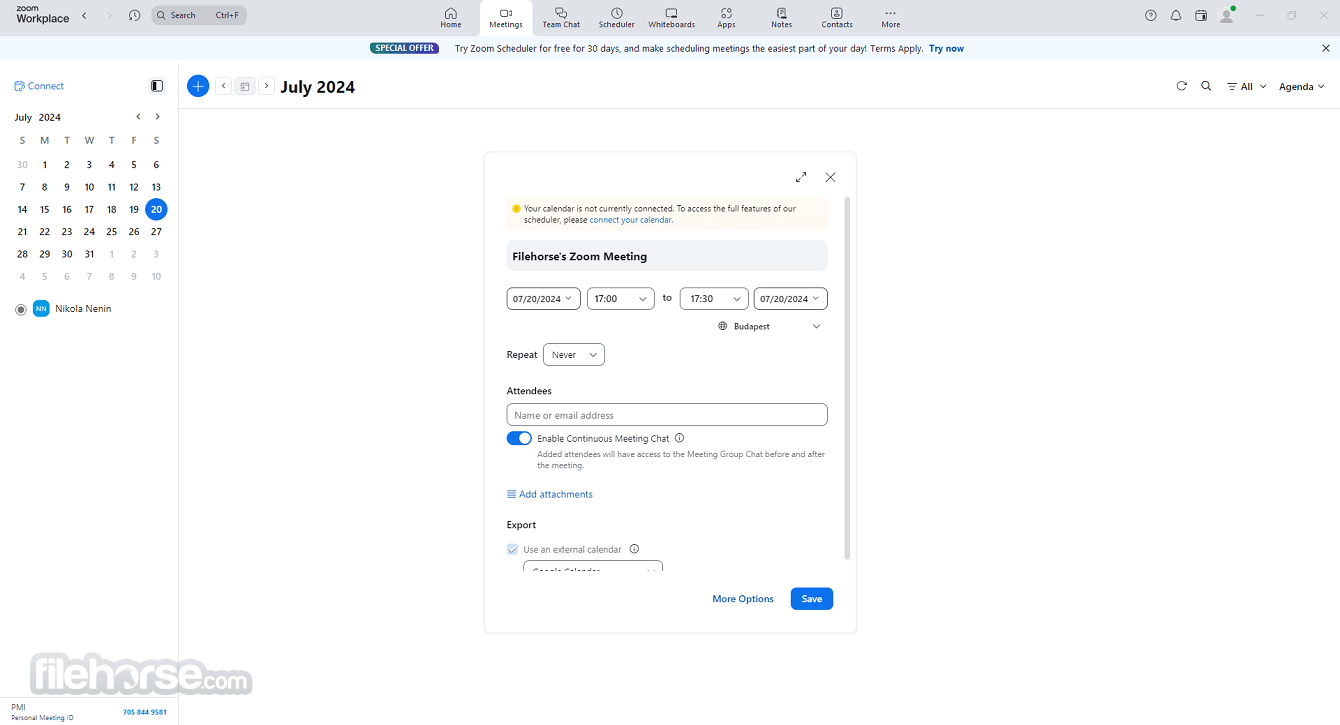Search meetings with the magnifier icon

coord(1206,86)
